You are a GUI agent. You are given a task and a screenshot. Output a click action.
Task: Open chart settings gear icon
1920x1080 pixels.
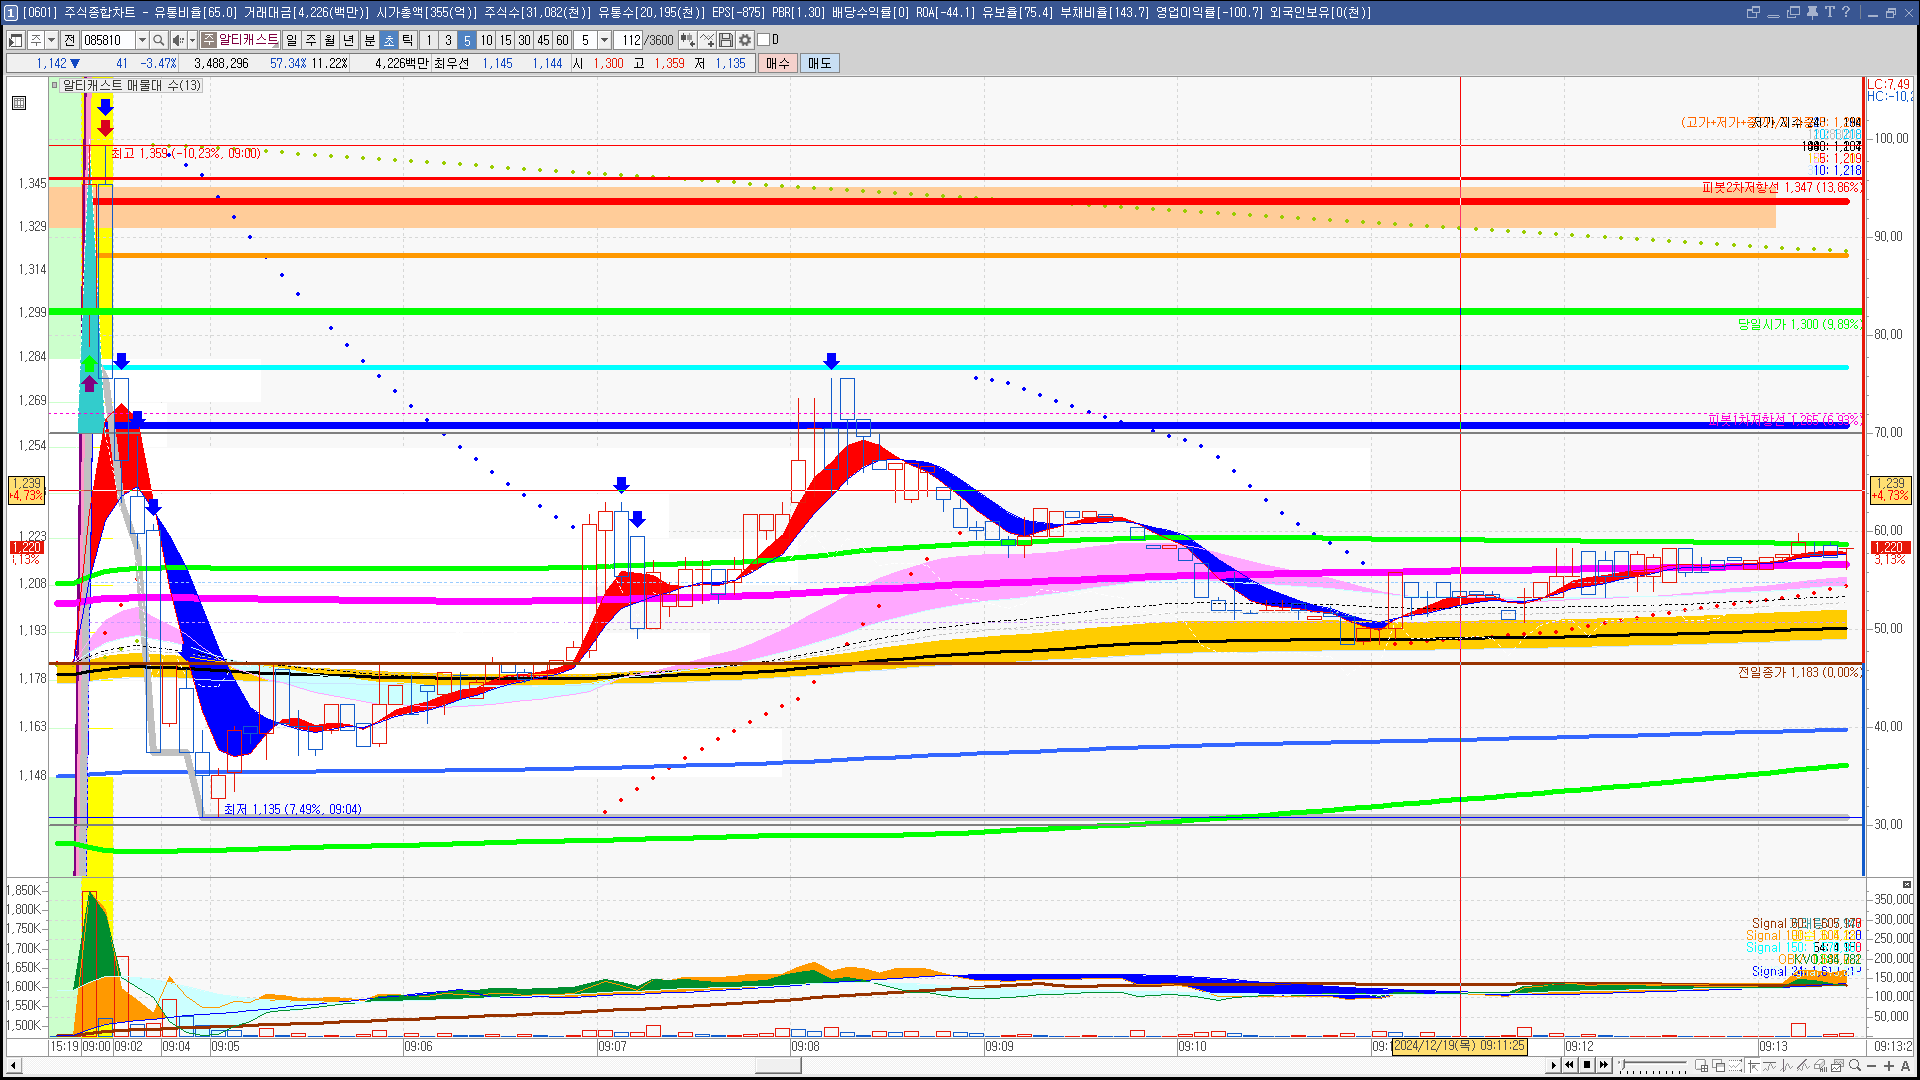coord(745,40)
